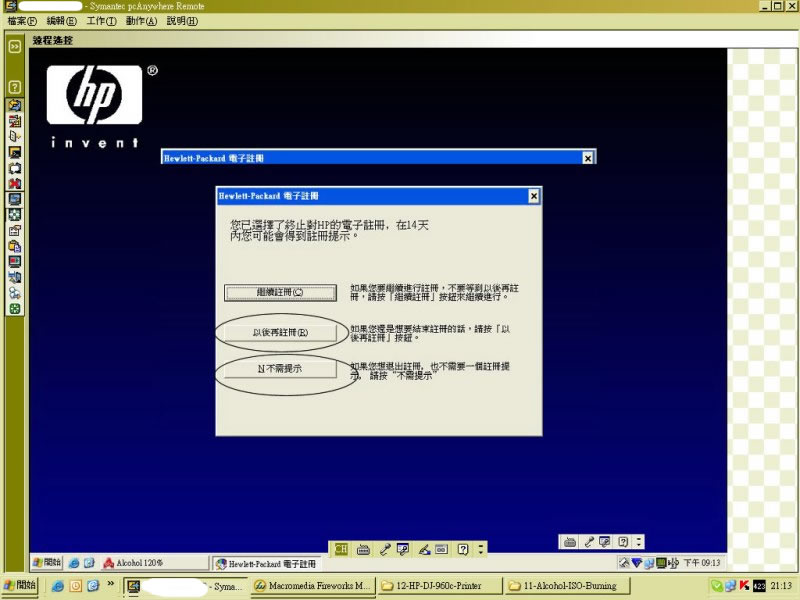Click keyboard icon on right floating language bar
This screenshot has width=800, height=600.
click(x=570, y=542)
